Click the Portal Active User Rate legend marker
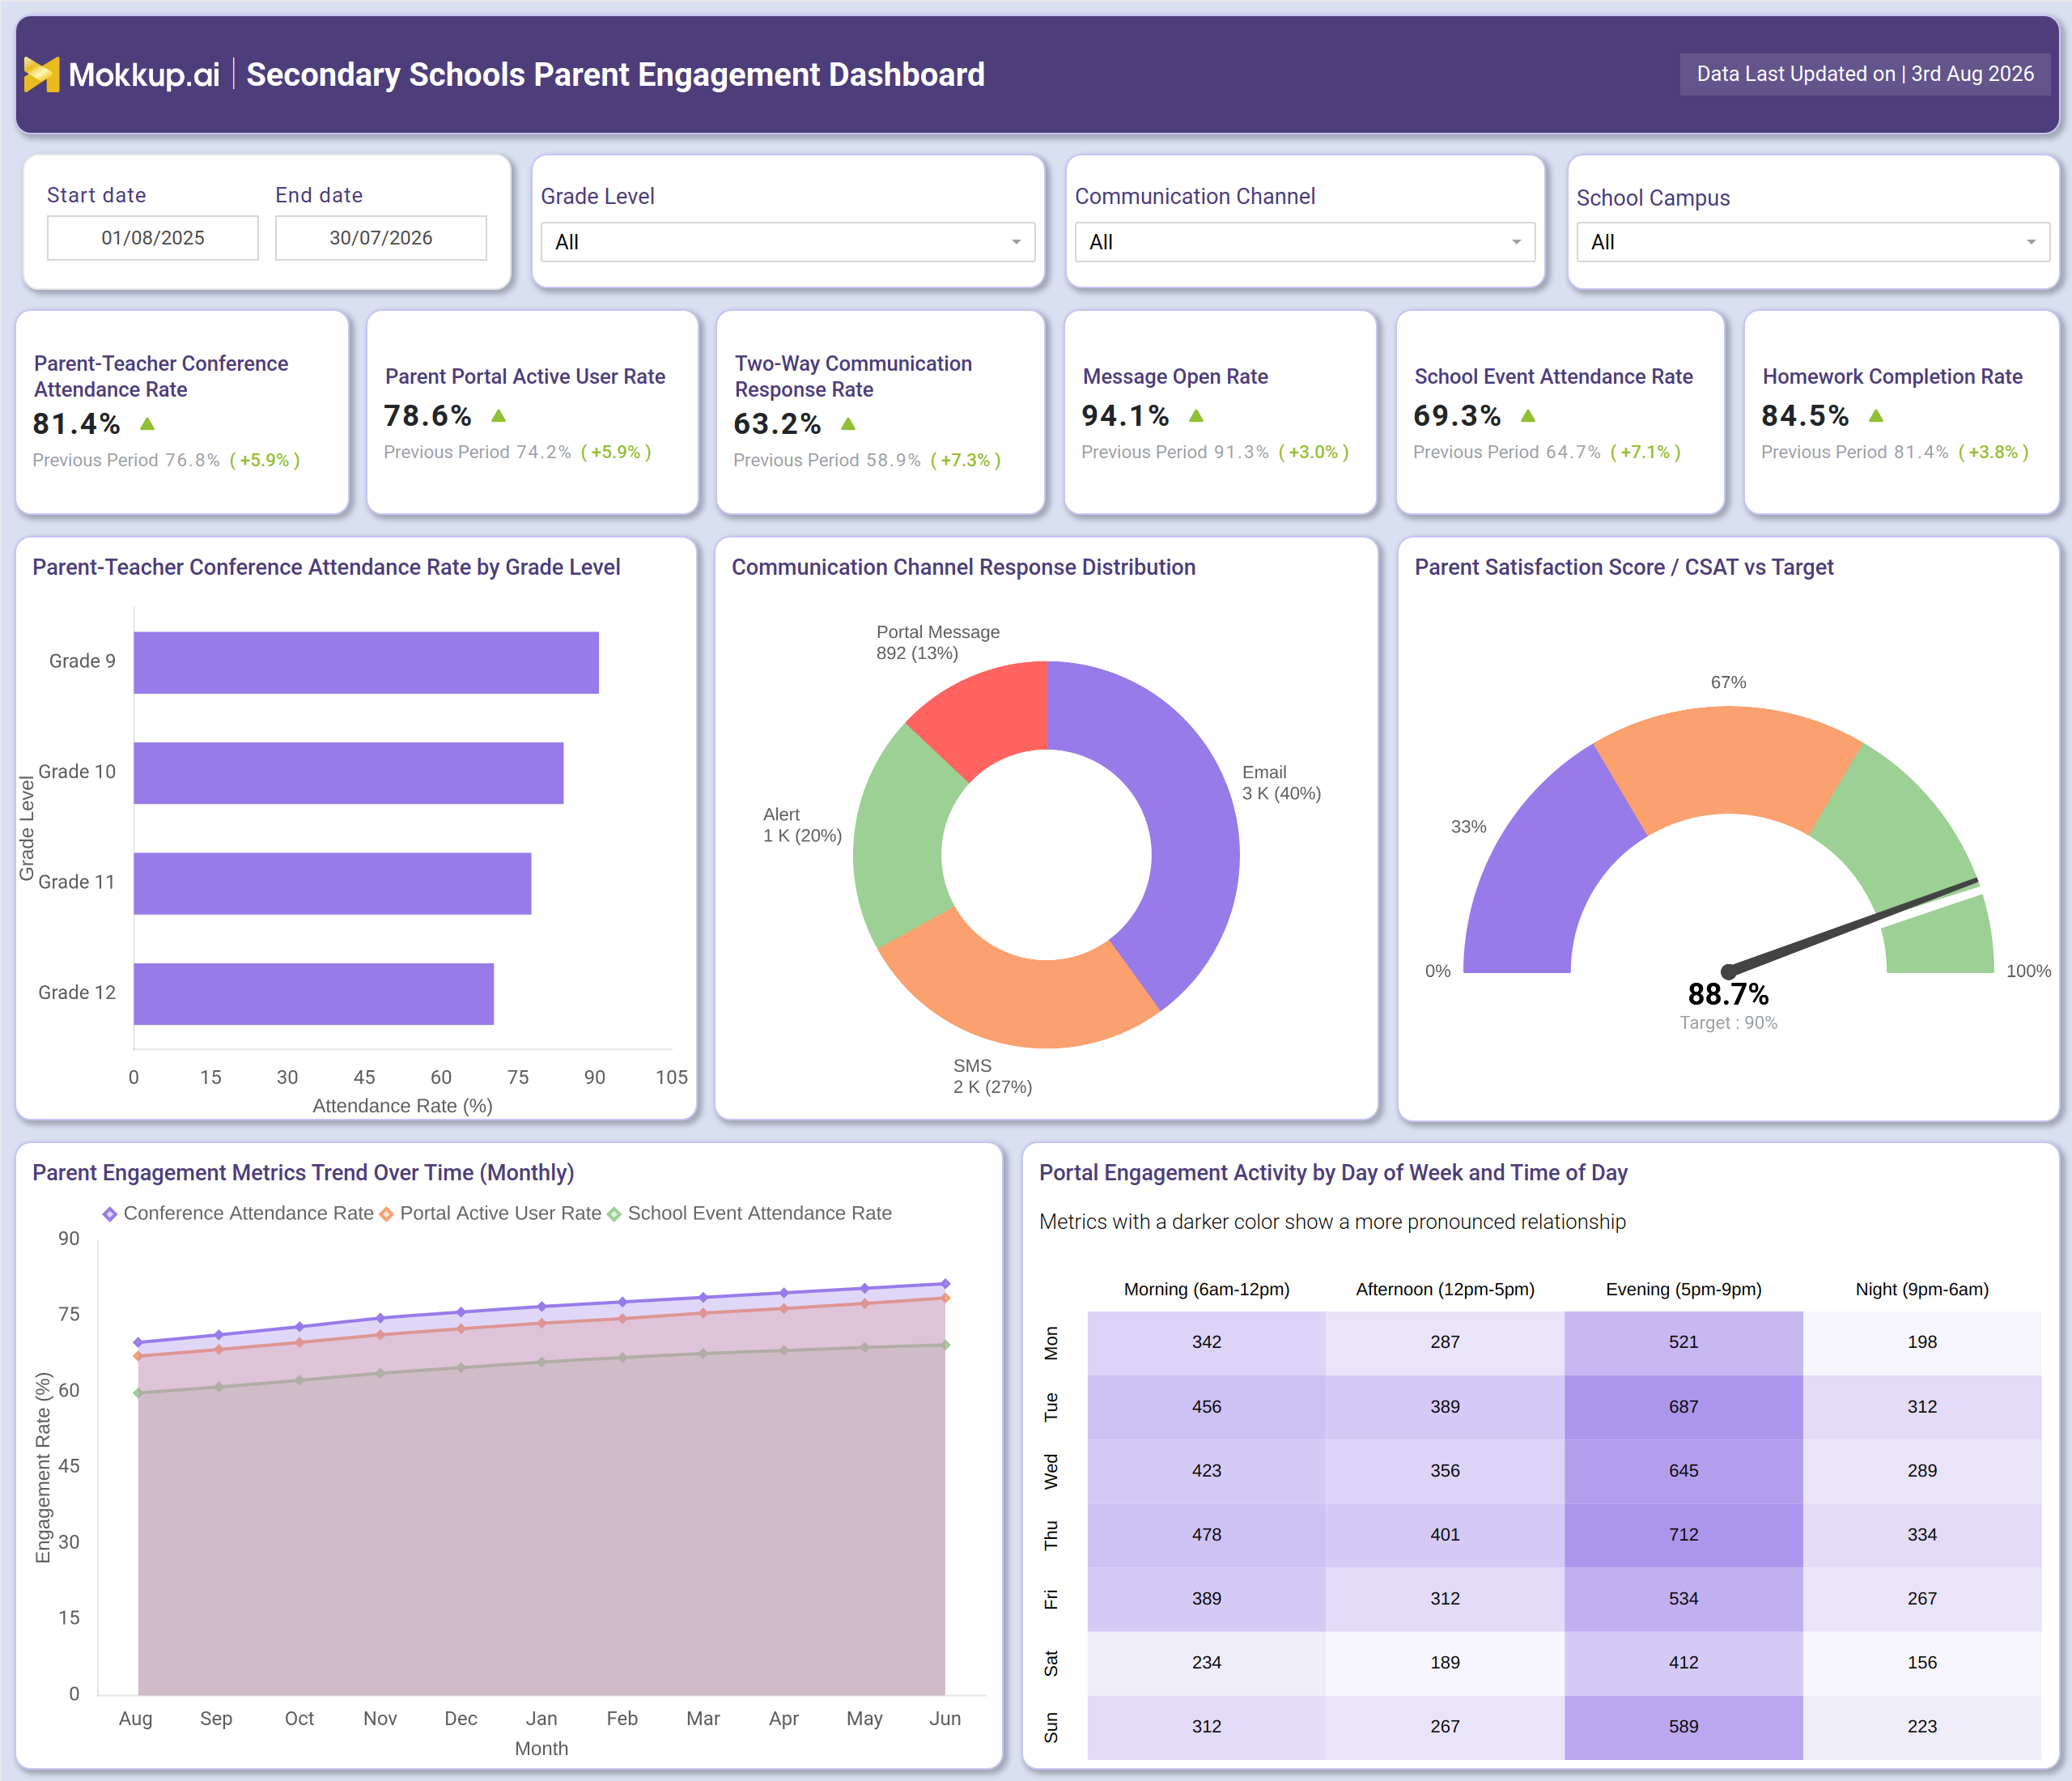This screenshot has height=1781, width=2072. tap(386, 1214)
